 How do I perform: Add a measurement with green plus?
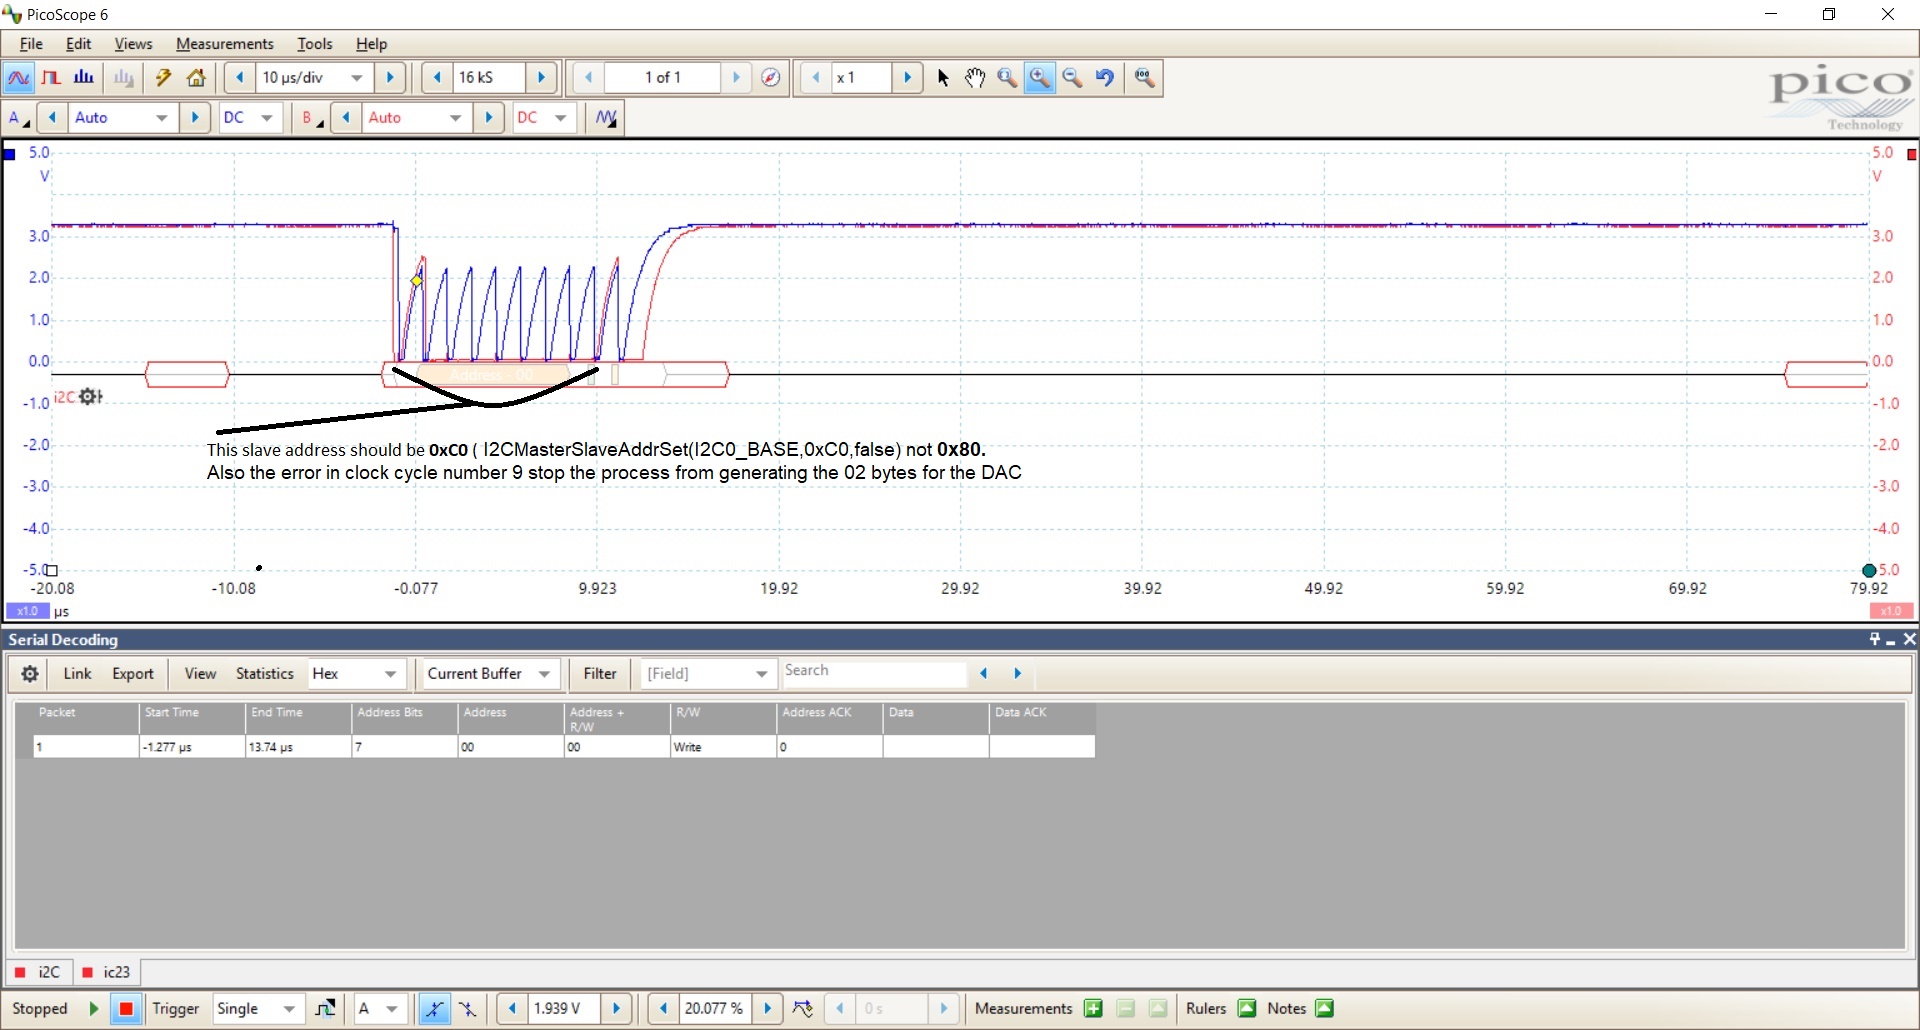[x=1093, y=1008]
